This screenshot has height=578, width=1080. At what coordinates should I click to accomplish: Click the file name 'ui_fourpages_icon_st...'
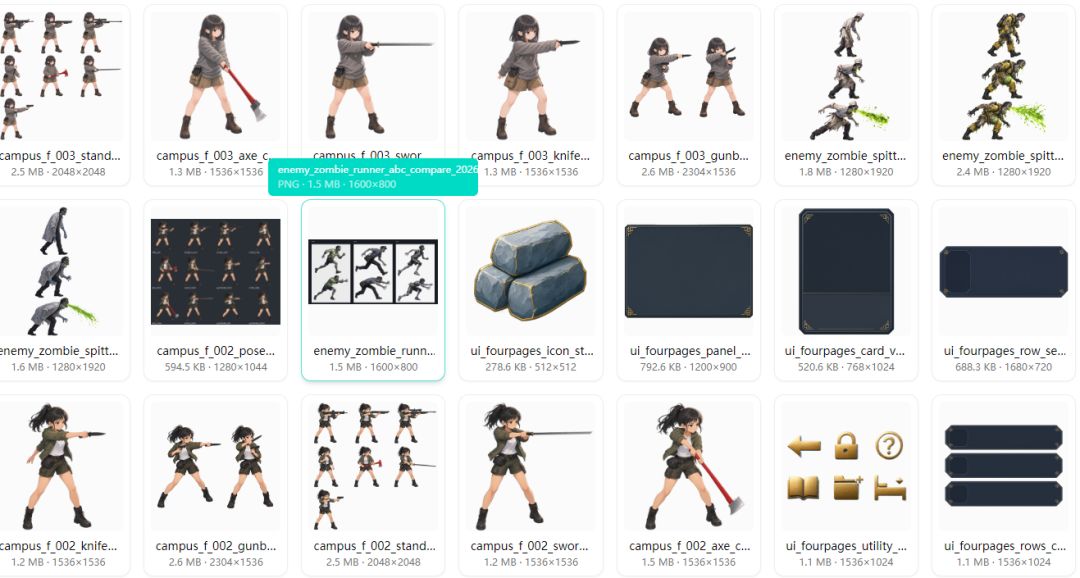tap(531, 351)
